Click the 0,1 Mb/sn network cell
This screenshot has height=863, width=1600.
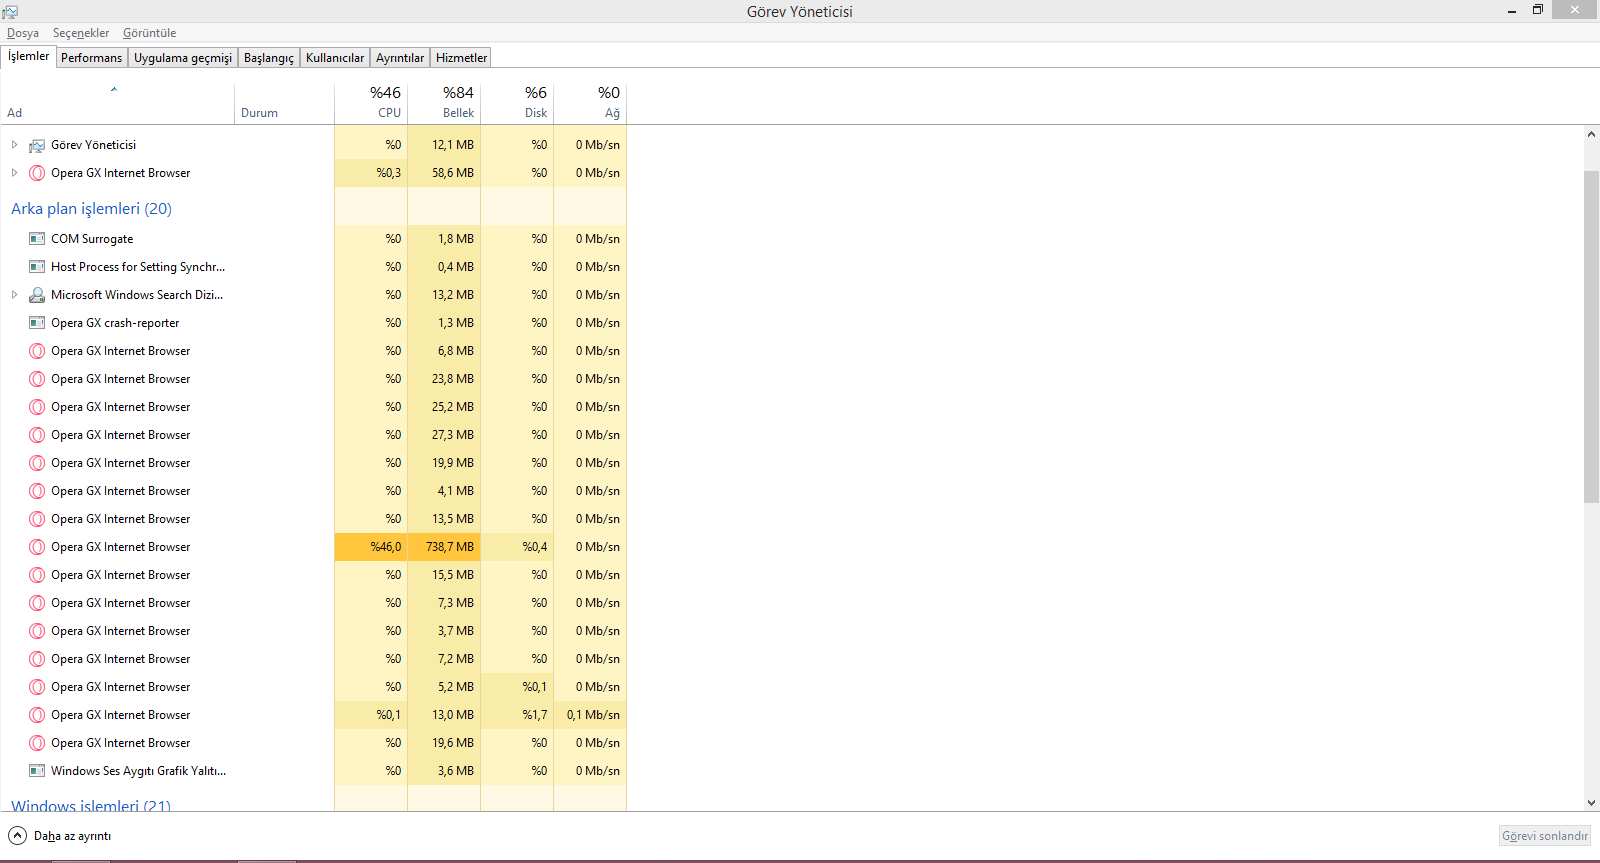tap(590, 715)
